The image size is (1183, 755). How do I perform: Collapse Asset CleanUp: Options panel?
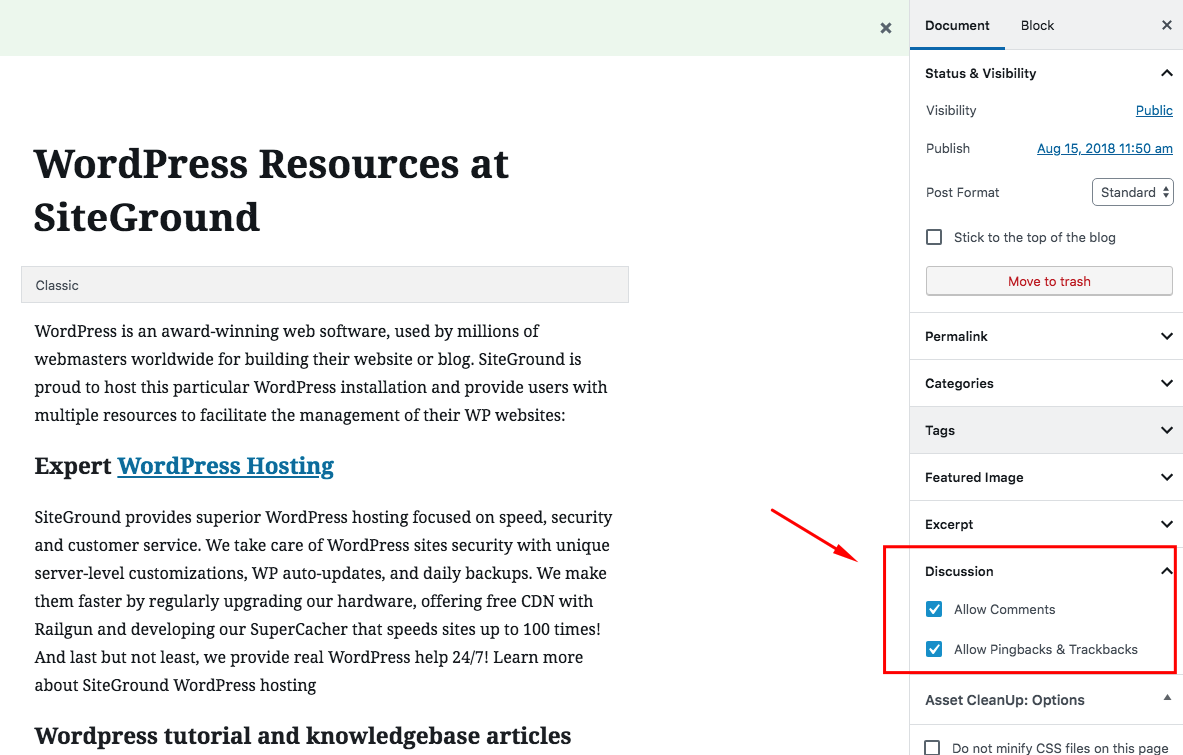coord(1166,699)
